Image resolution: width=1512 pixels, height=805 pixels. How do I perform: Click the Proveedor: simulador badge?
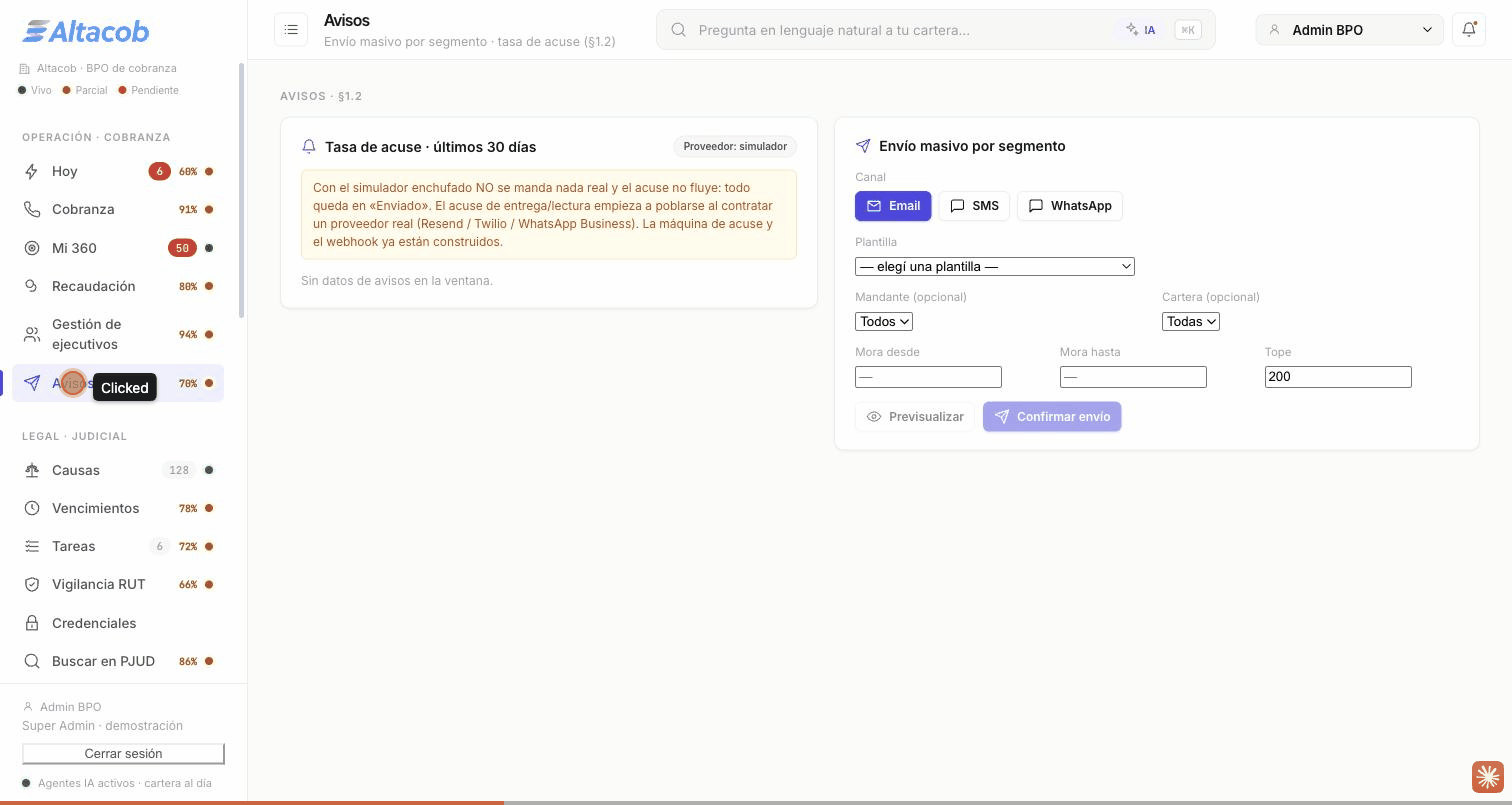click(735, 147)
